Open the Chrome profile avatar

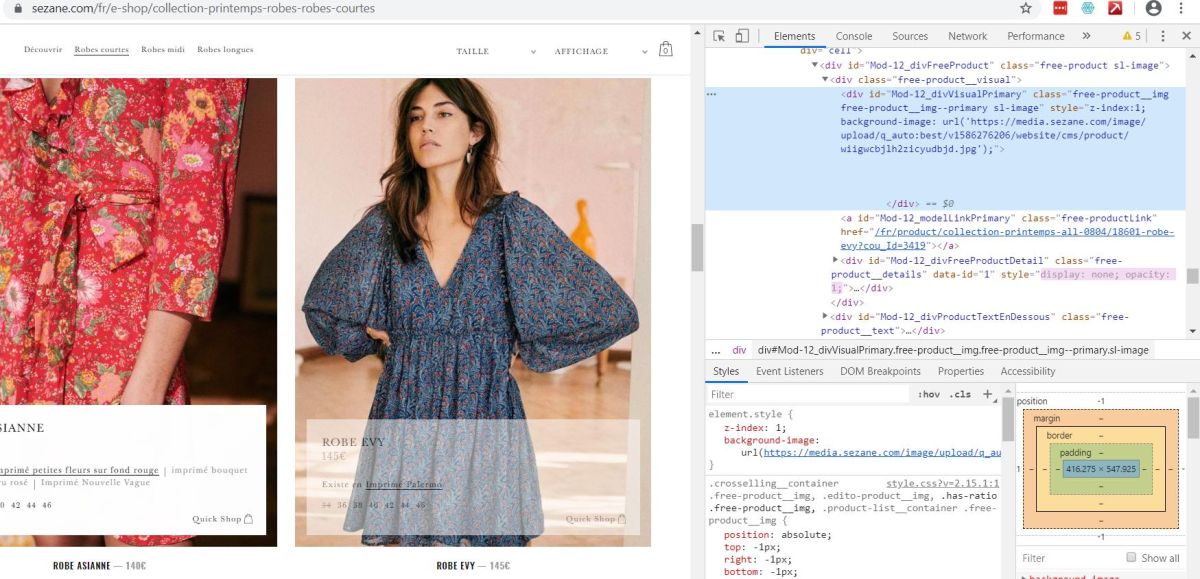(x=1153, y=8)
